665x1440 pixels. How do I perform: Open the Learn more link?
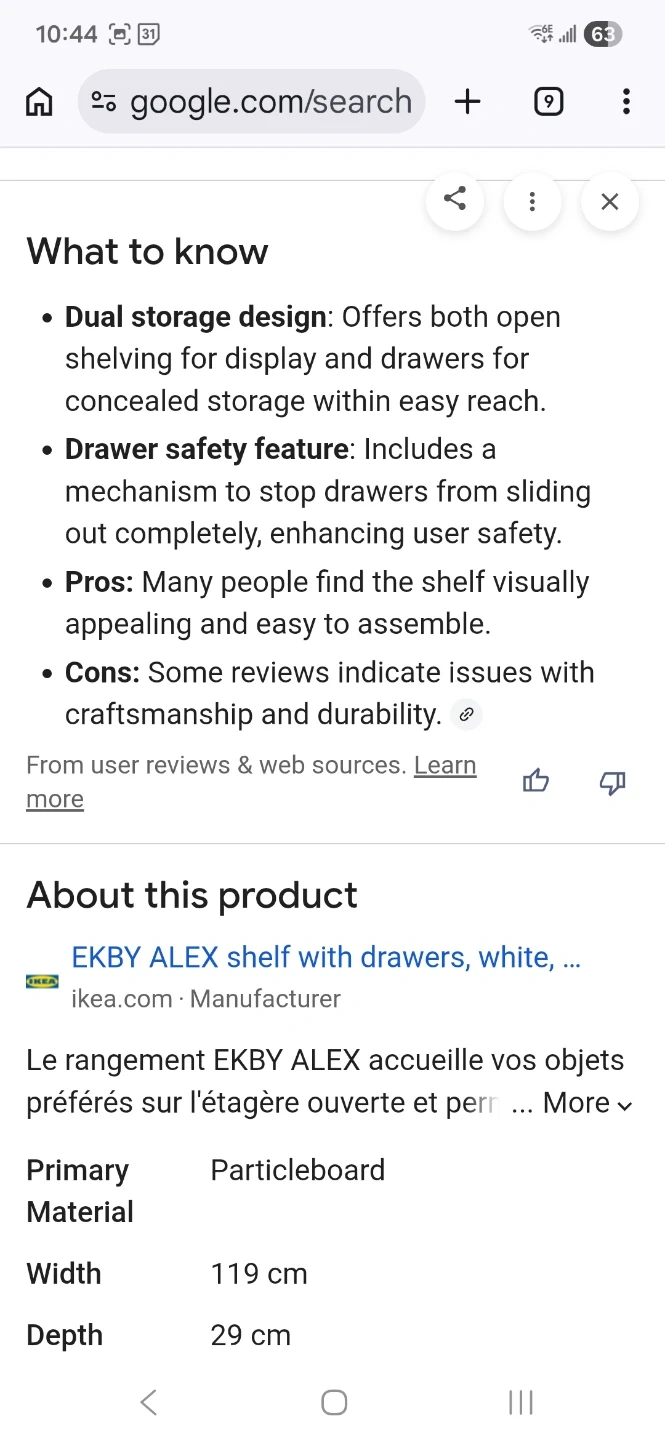444,766
